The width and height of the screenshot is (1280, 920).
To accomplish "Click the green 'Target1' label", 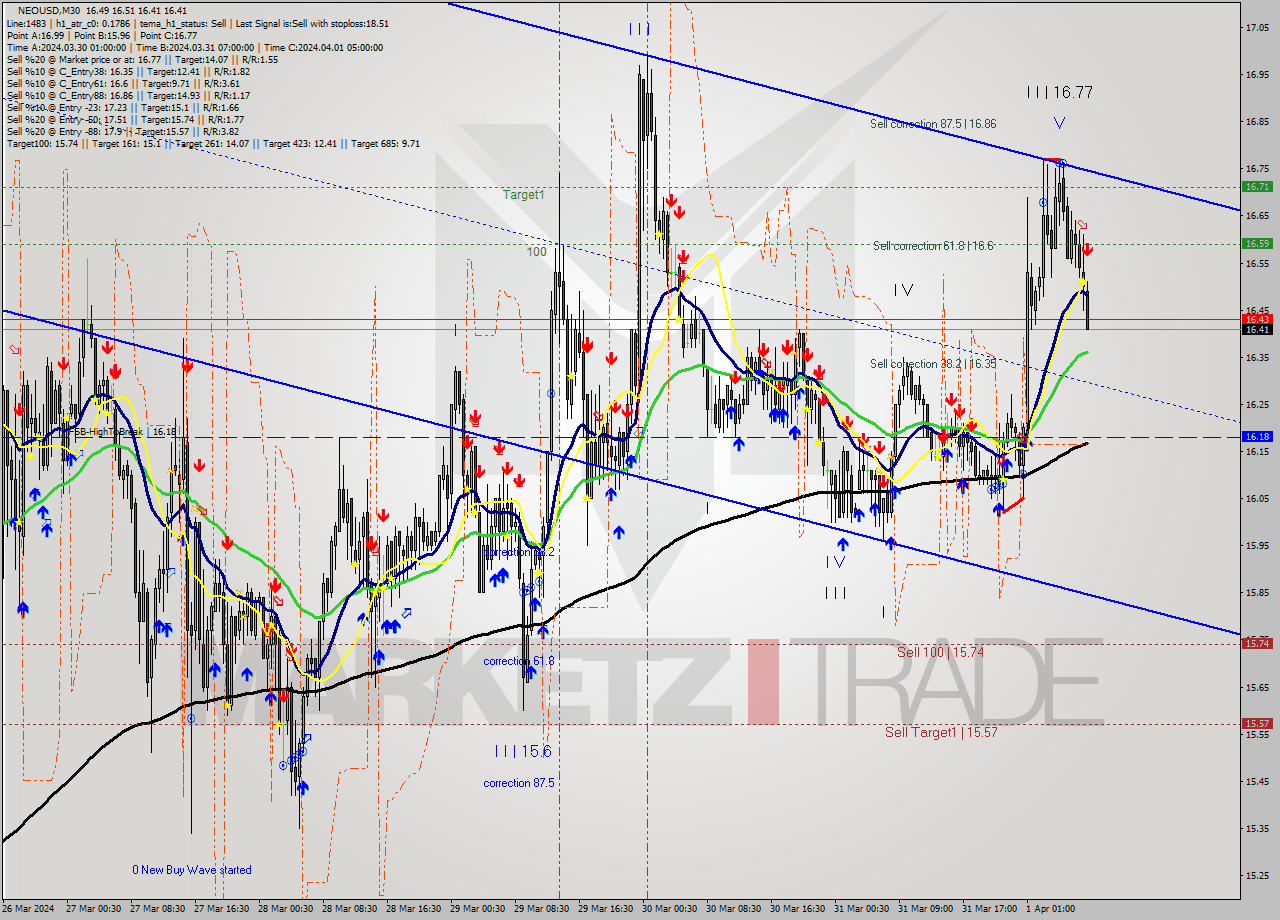I will [x=524, y=195].
